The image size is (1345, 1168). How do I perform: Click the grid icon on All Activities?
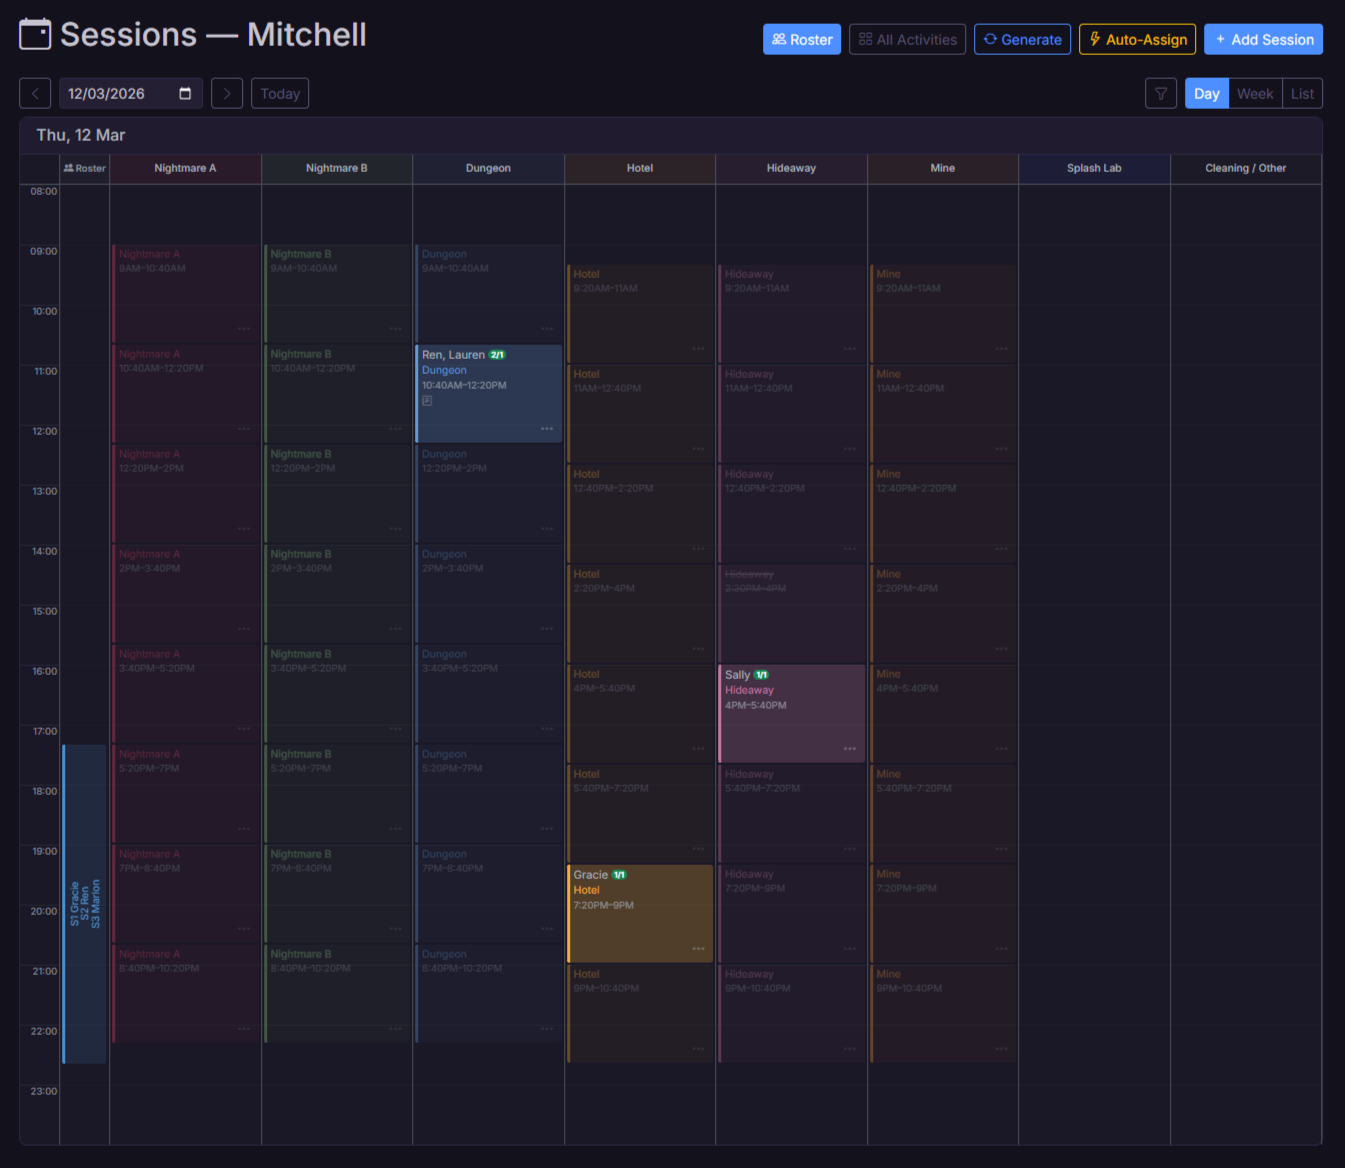click(864, 39)
